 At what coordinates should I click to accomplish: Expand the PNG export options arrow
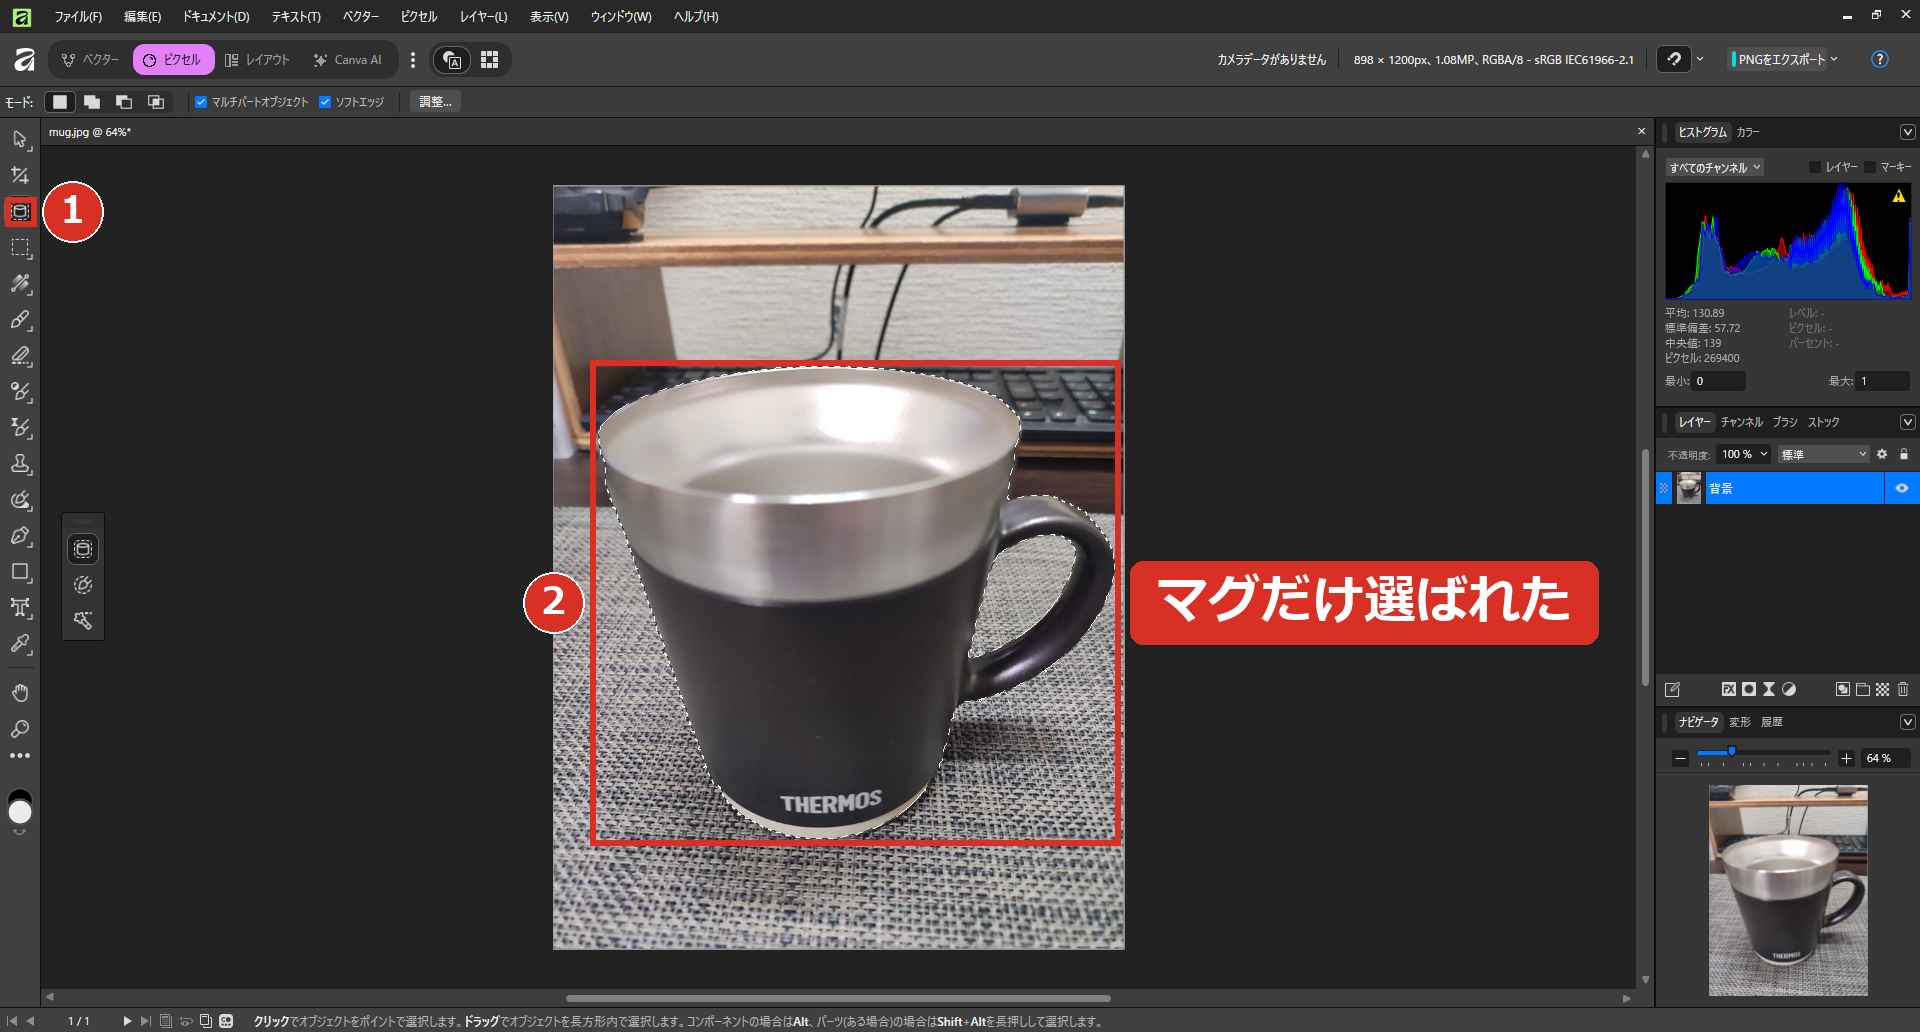pyautogui.click(x=1834, y=59)
